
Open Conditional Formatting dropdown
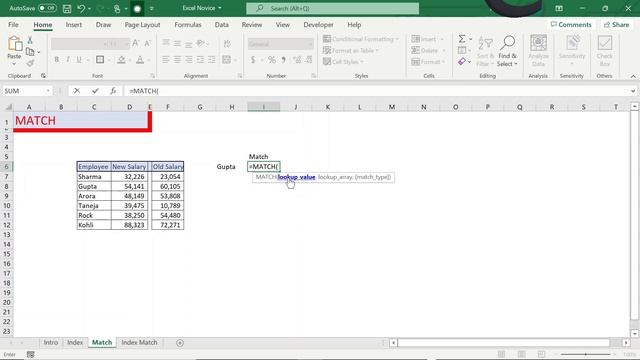[x=361, y=39]
